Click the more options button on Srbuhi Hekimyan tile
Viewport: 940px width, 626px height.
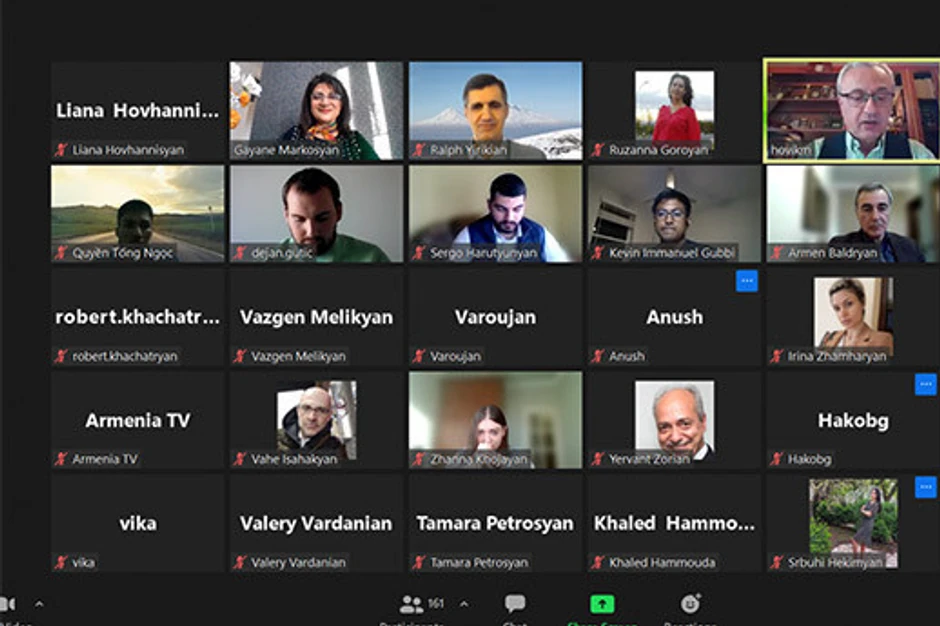(x=926, y=487)
